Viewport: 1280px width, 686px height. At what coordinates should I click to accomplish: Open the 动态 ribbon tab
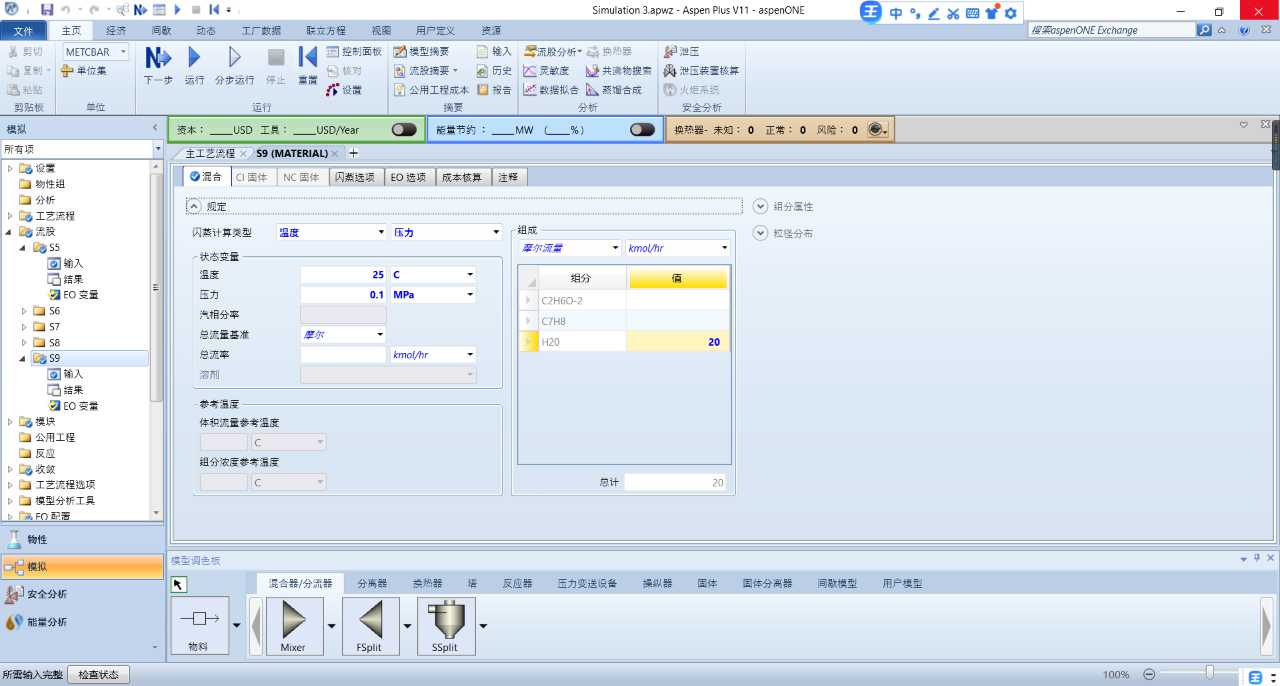click(206, 30)
